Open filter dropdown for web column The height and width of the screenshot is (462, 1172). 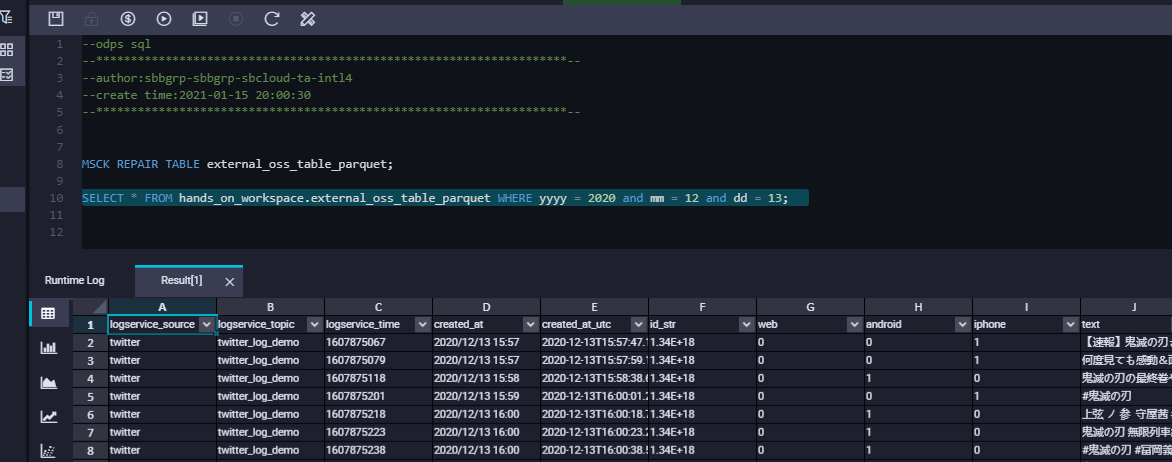coord(854,324)
